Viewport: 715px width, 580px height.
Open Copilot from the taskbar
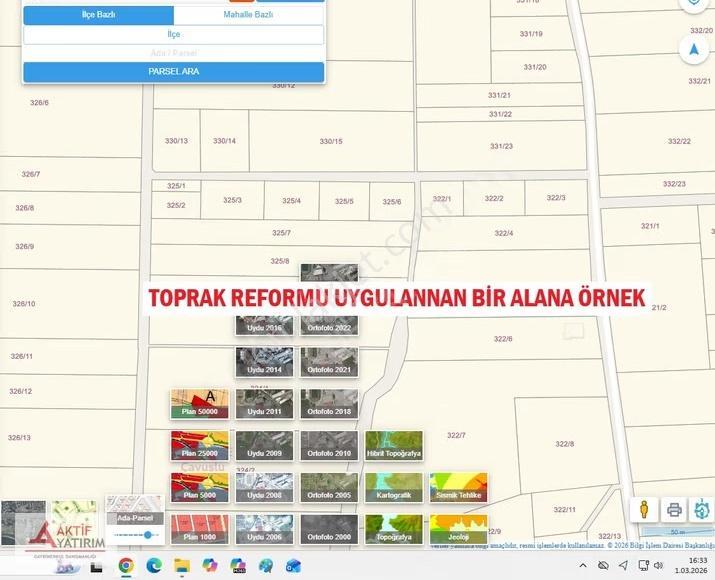[x=210, y=566]
